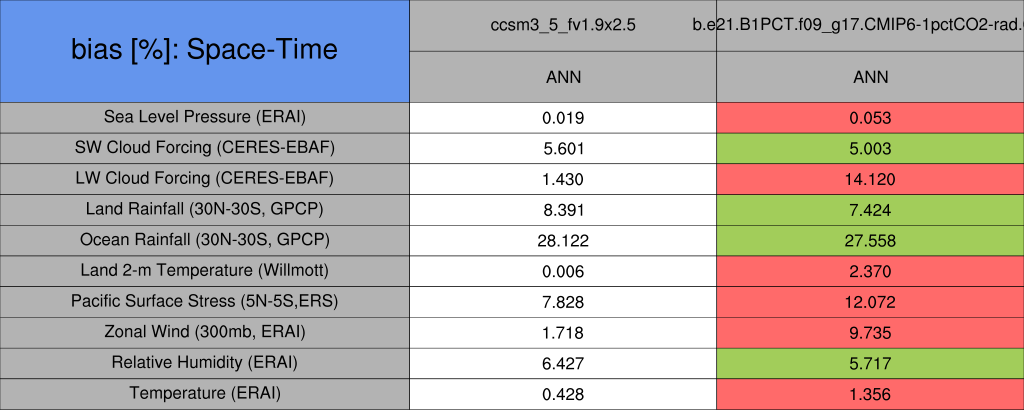Click the white cell with value 0.428

tap(563, 394)
